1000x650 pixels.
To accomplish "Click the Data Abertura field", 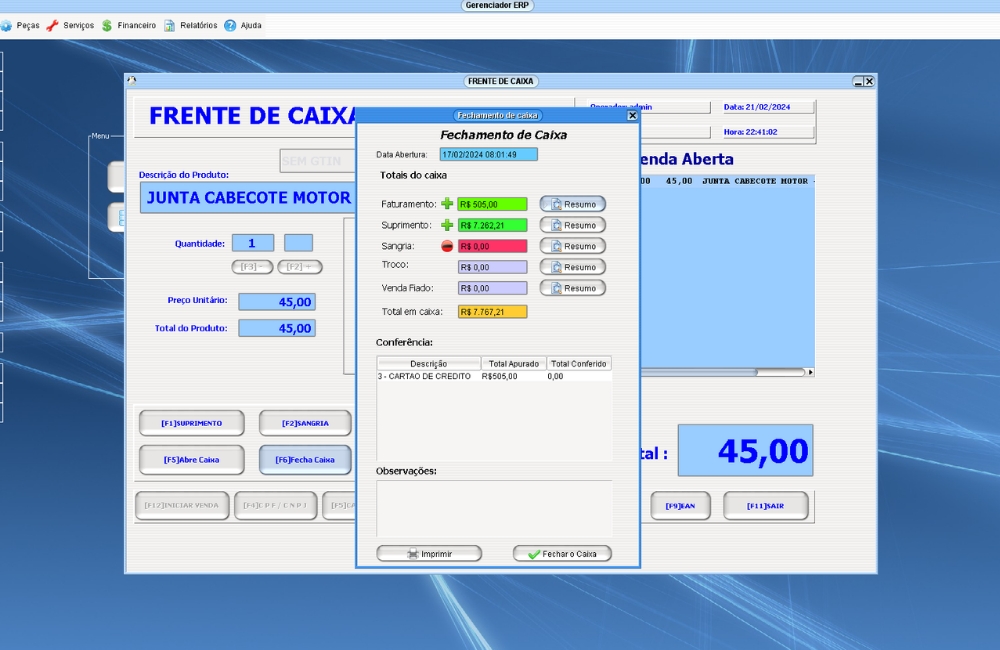I will (x=489, y=154).
